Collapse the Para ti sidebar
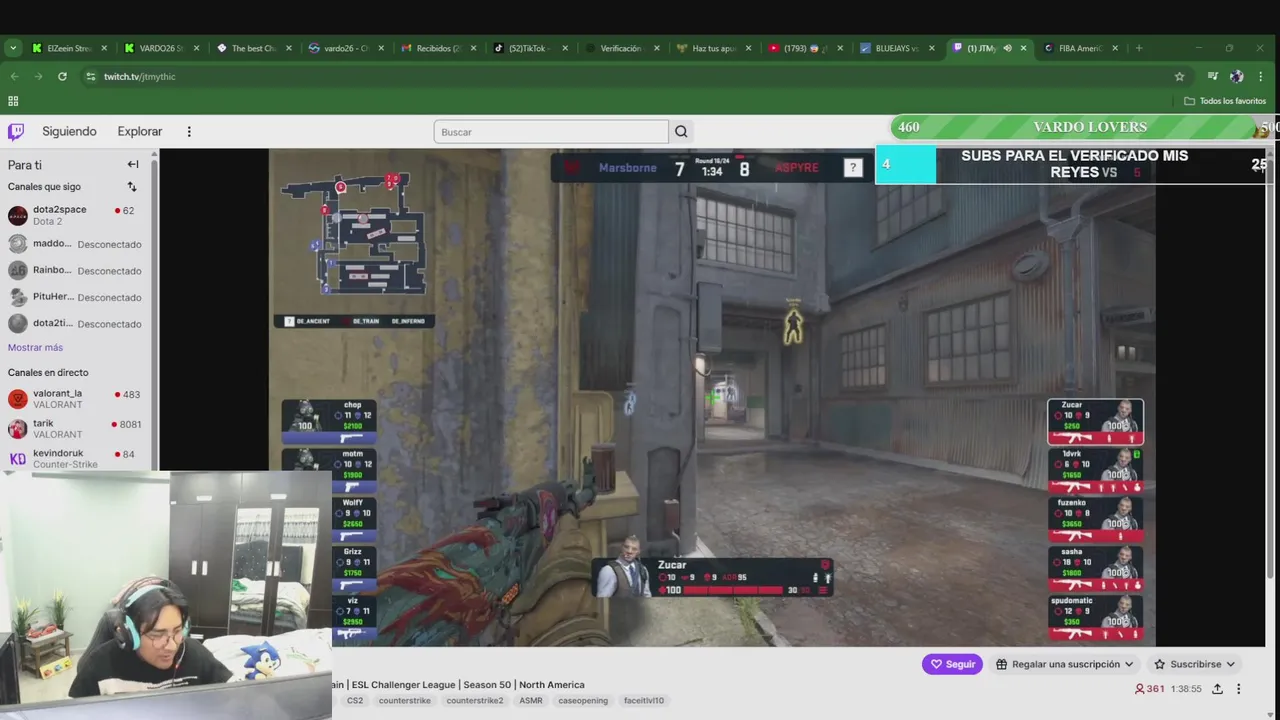The image size is (1280, 720). click(132, 164)
